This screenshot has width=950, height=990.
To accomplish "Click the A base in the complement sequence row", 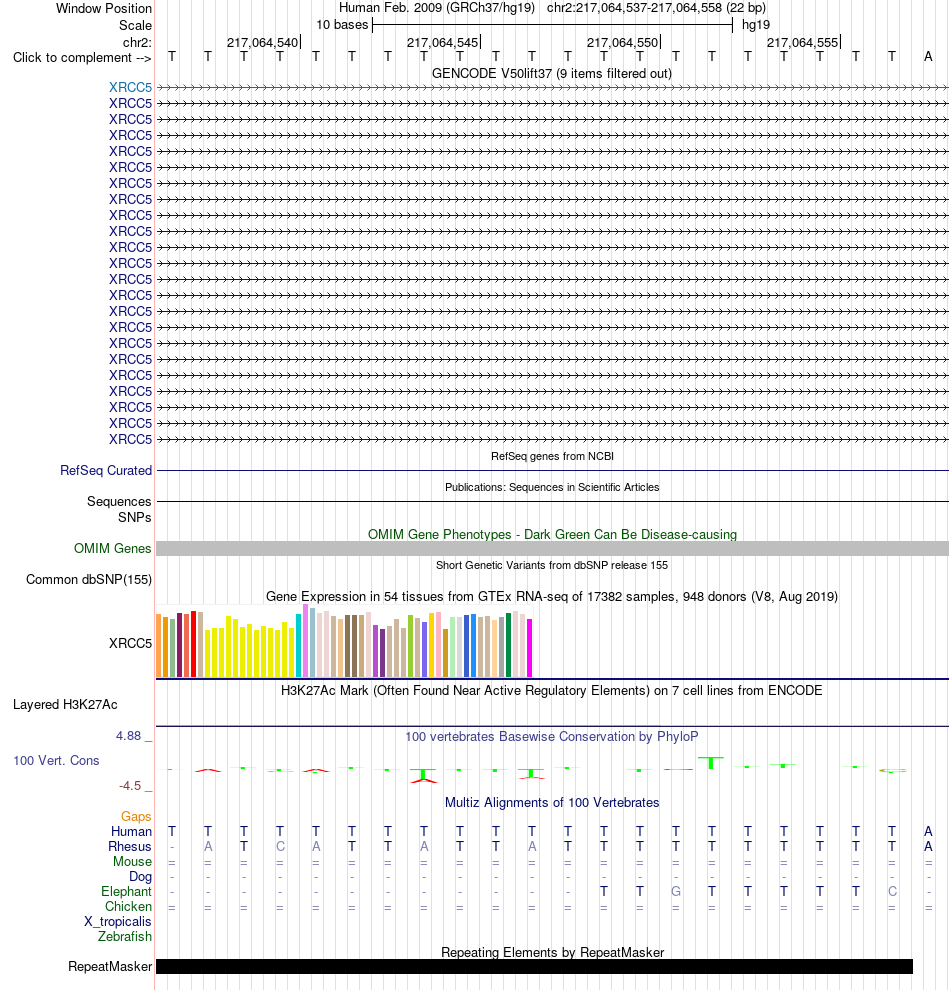I will 928,56.
